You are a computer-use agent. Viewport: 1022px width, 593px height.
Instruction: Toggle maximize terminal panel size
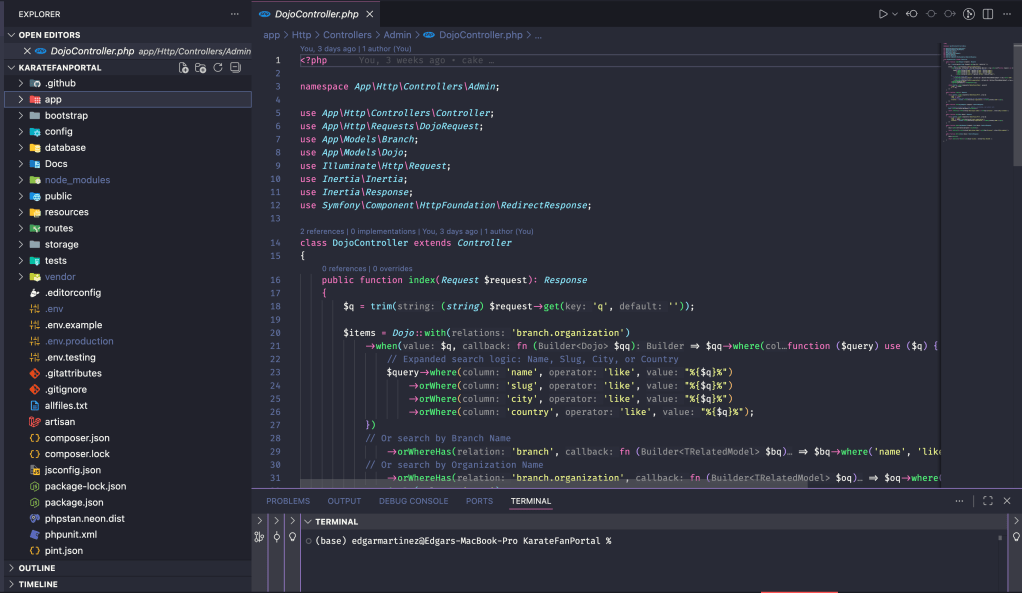click(x=987, y=501)
